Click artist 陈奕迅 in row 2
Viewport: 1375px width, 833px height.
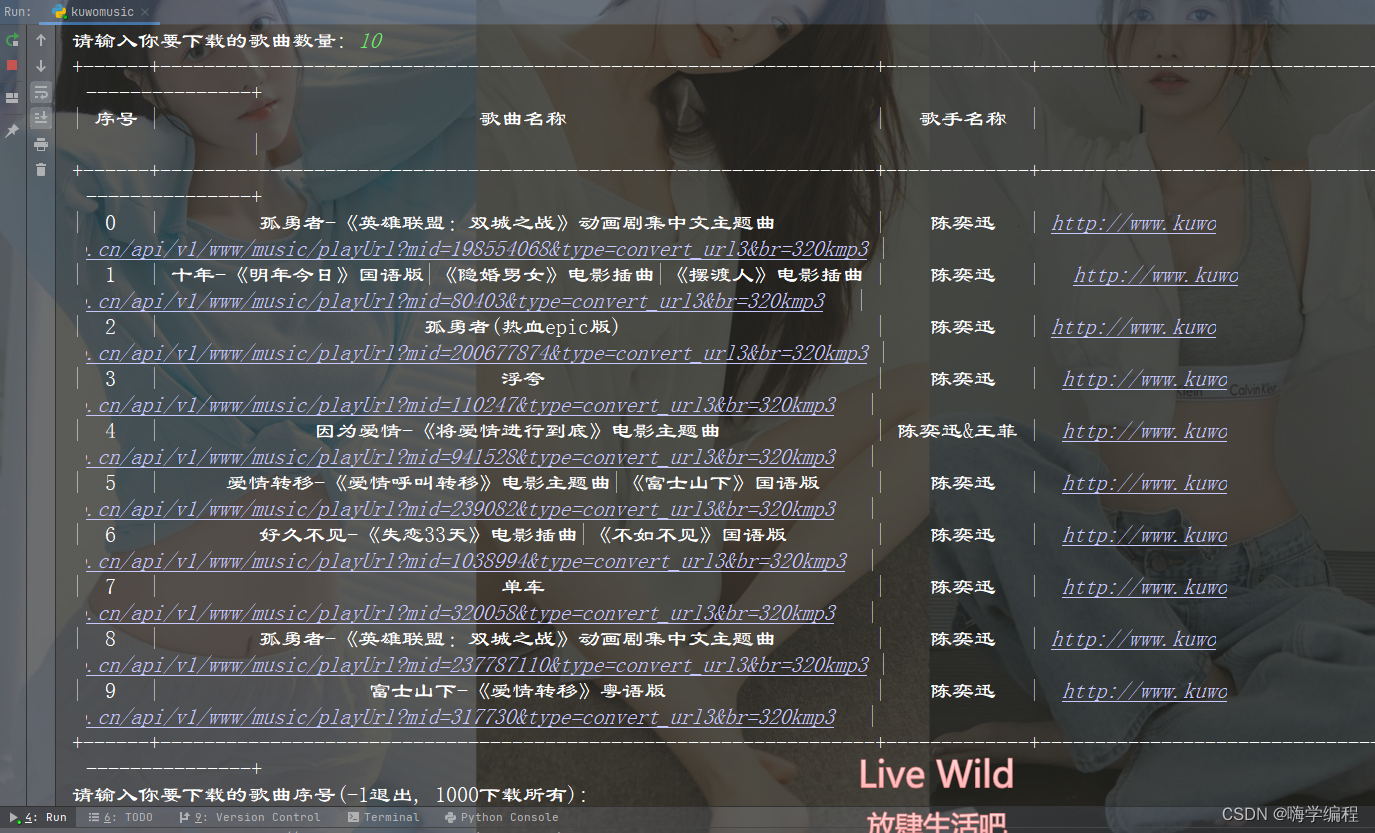pyautogui.click(x=963, y=327)
